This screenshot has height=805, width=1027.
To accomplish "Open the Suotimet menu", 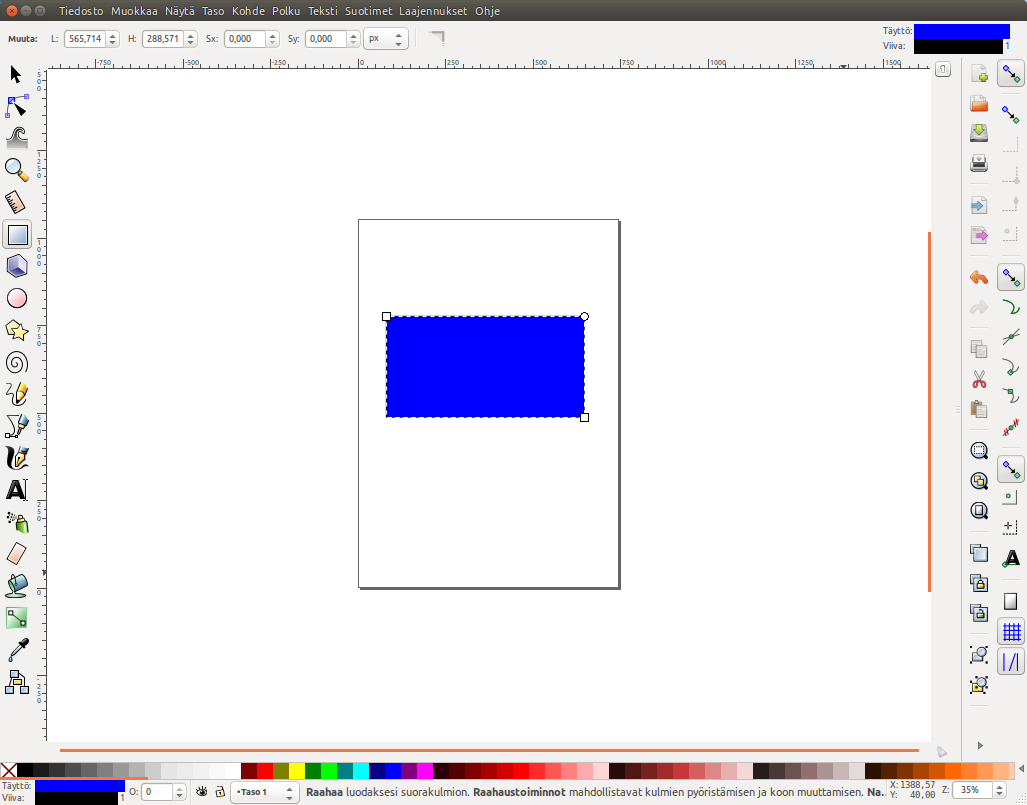I will (368, 11).
